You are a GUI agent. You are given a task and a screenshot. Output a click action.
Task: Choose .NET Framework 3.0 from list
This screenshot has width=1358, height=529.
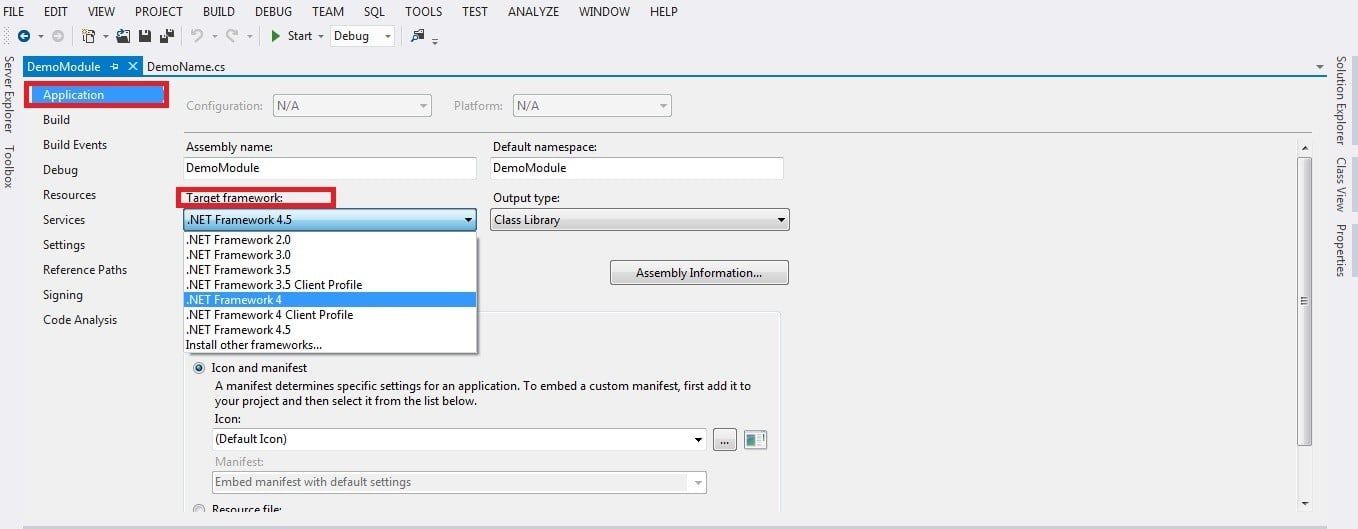coord(330,255)
